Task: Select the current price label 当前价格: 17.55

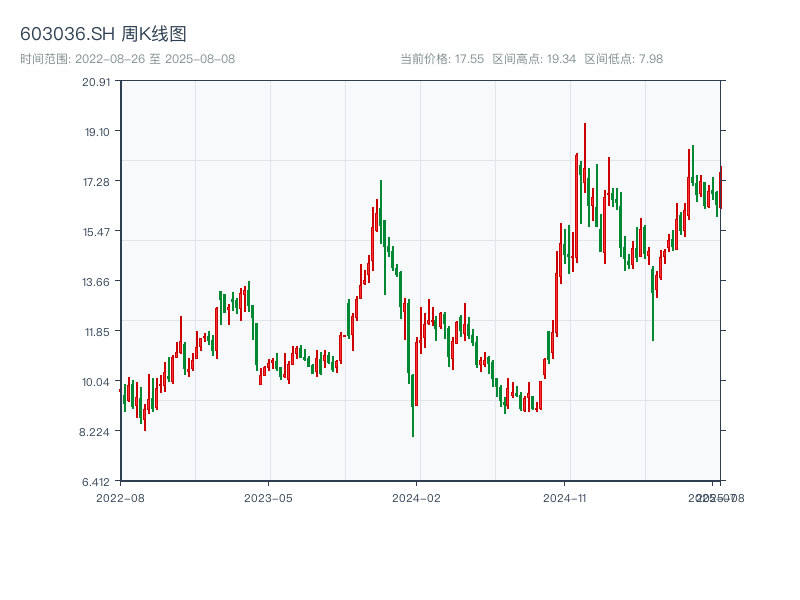Action: [442, 59]
